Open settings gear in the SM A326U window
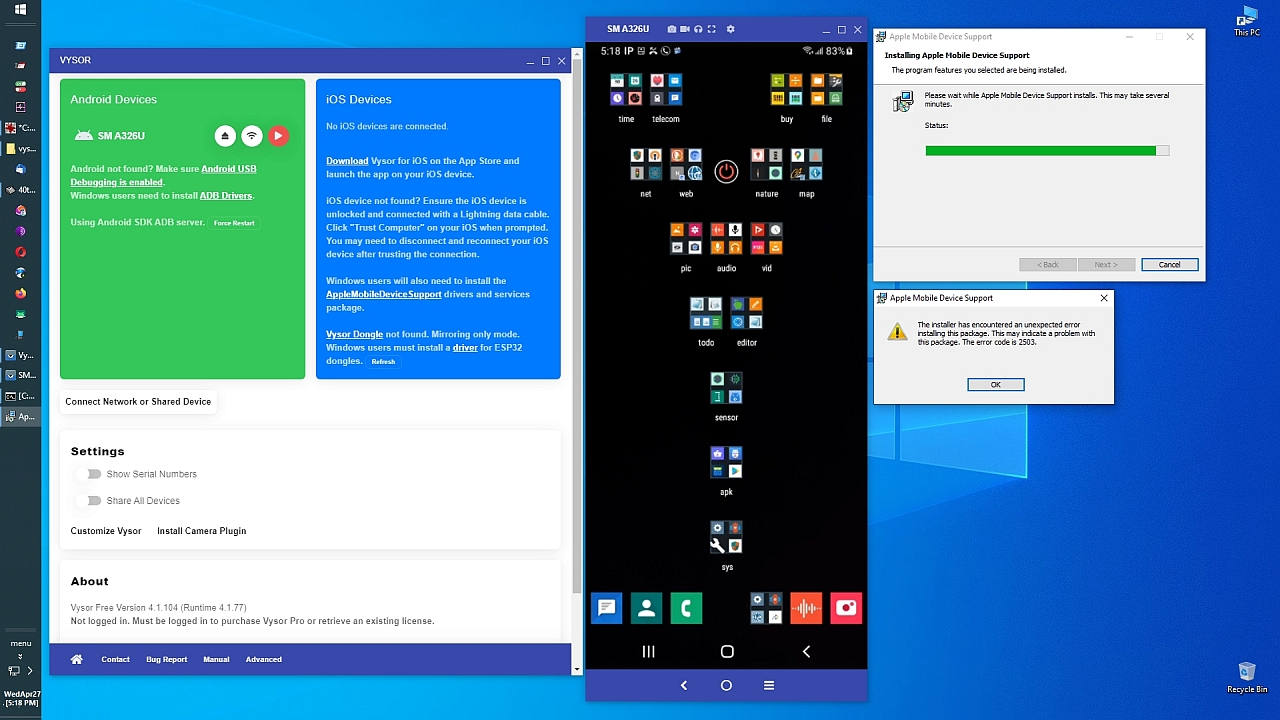The image size is (1280, 720). coord(730,29)
